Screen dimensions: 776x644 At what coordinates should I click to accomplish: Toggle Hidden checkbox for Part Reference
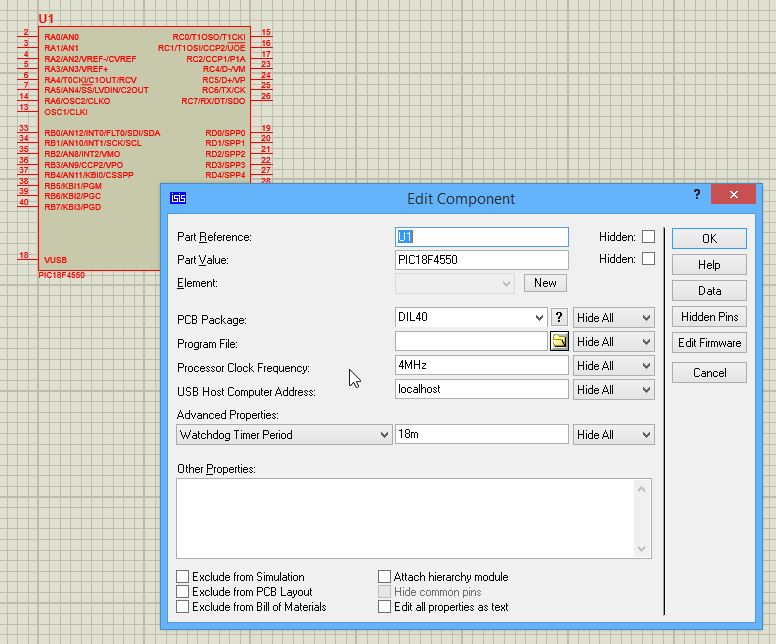point(648,237)
